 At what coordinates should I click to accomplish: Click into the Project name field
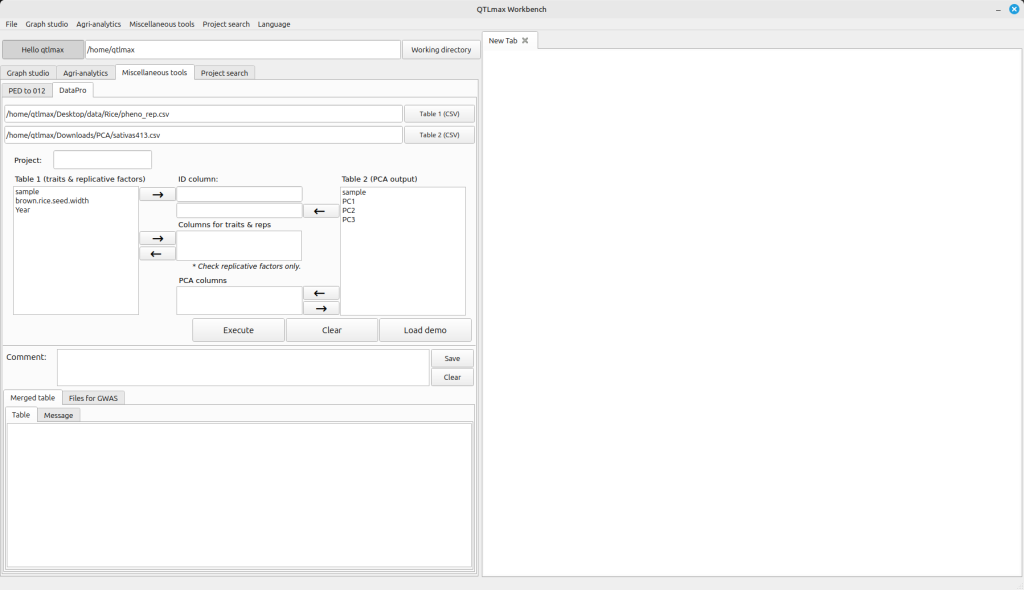102,160
